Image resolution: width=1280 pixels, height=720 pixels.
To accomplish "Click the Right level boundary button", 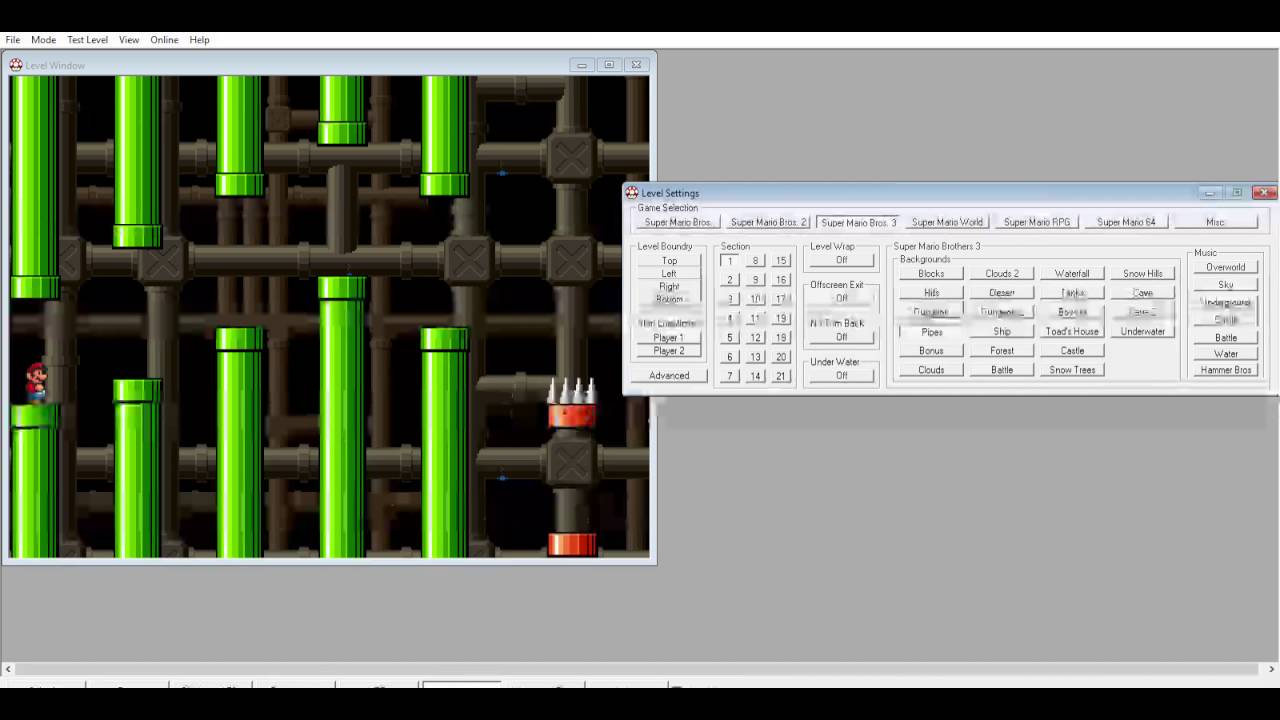I will click(669, 286).
